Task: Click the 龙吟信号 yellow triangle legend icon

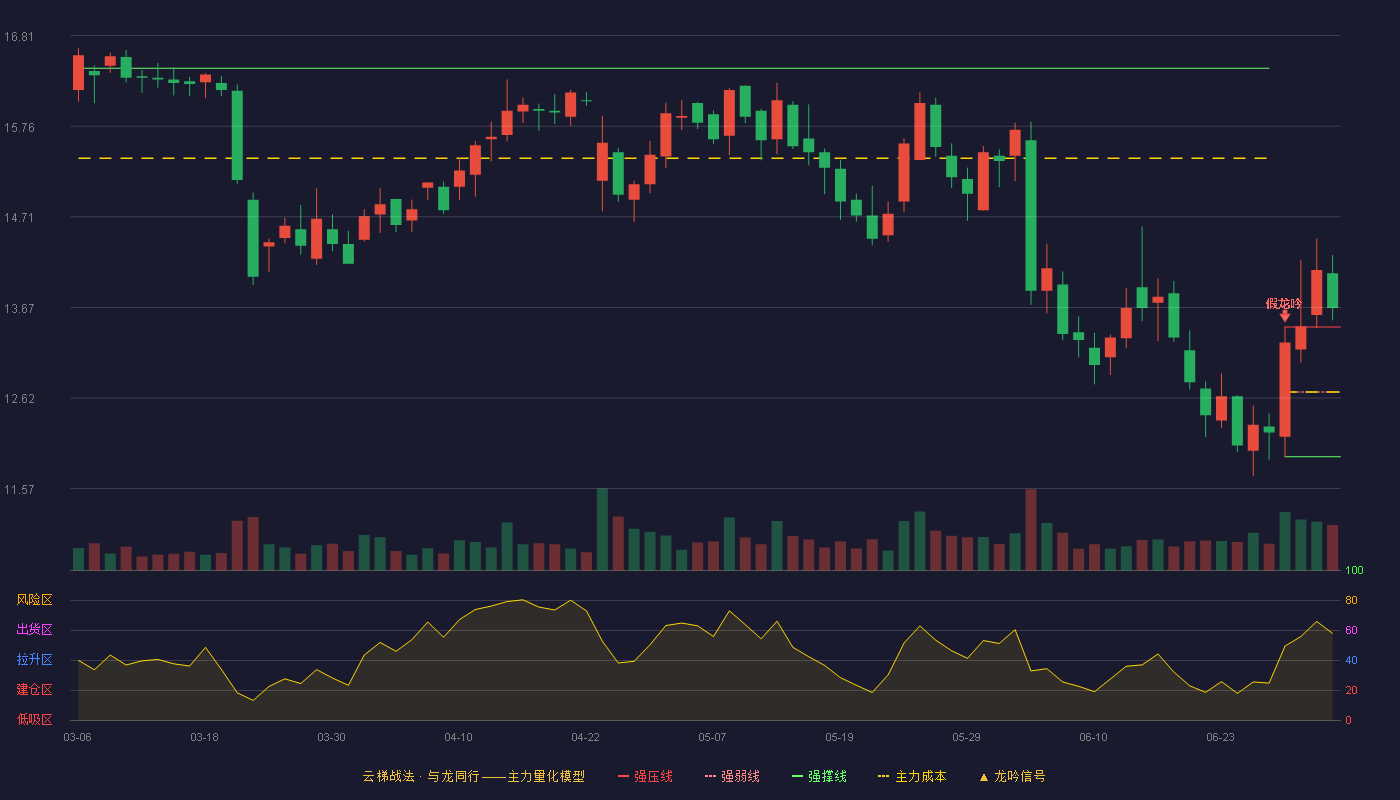Action: click(x=983, y=777)
